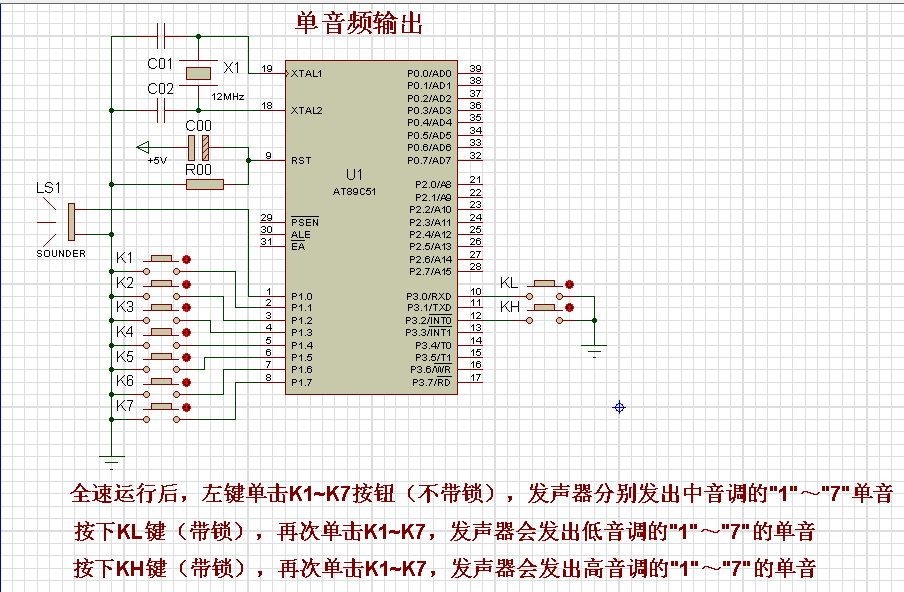Click the ALE pin label
Screen dimensions: 904x592
300,235
